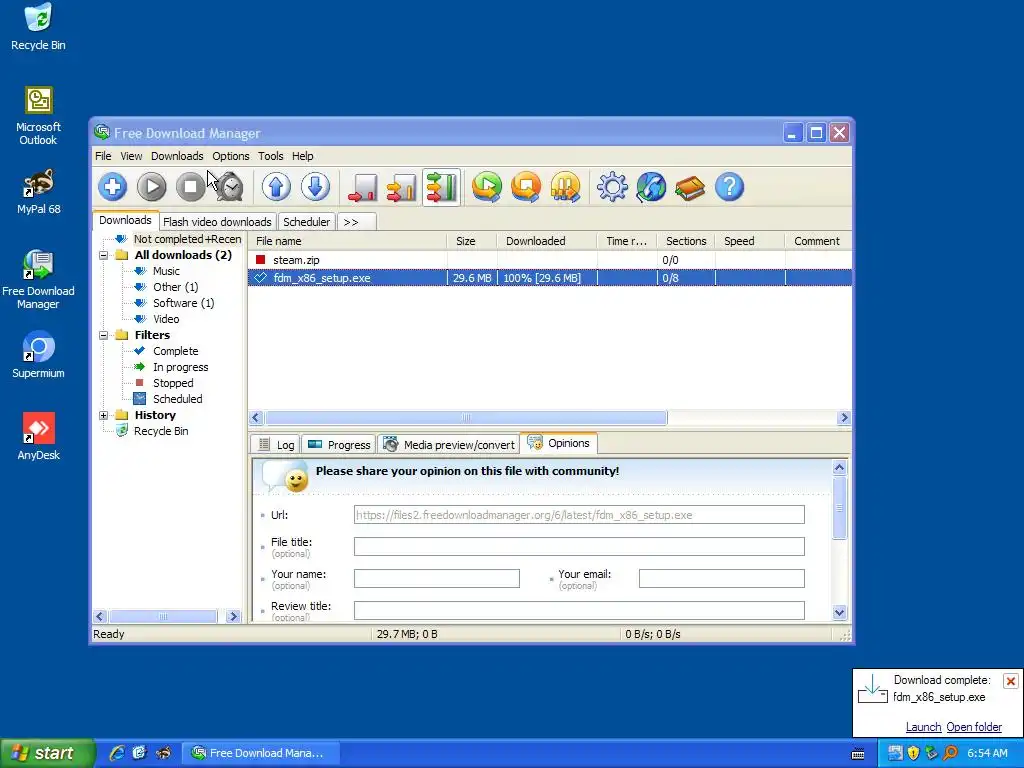Click the Opinions panel scroll down arrow
This screenshot has width=1024, height=768.
click(x=840, y=612)
